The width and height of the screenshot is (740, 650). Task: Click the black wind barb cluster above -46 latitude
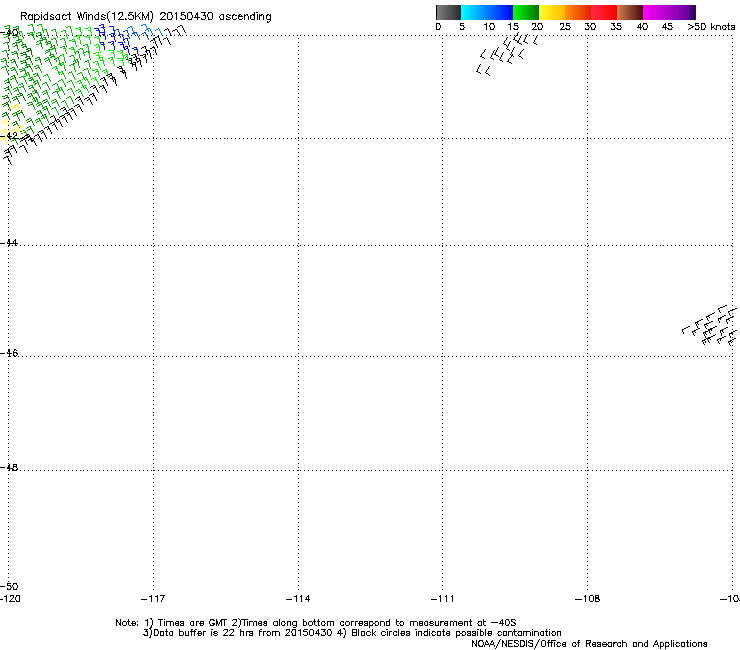click(710, 326)
